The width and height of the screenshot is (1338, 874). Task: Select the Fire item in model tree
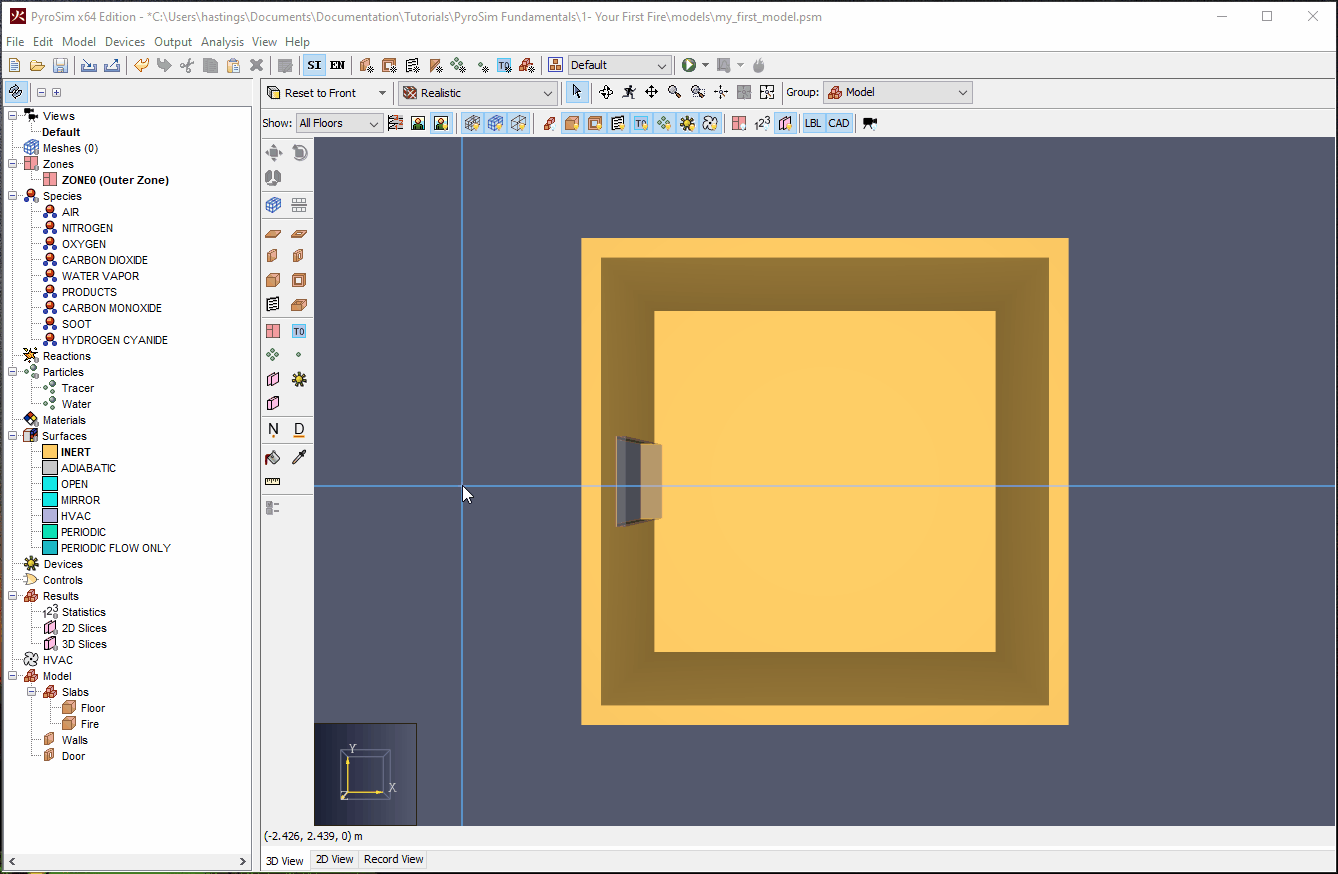click(90, 724)
